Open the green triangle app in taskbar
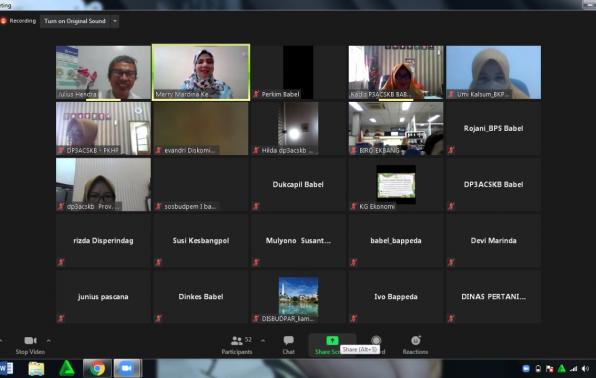596x378 pixels. tap(67, 368)
